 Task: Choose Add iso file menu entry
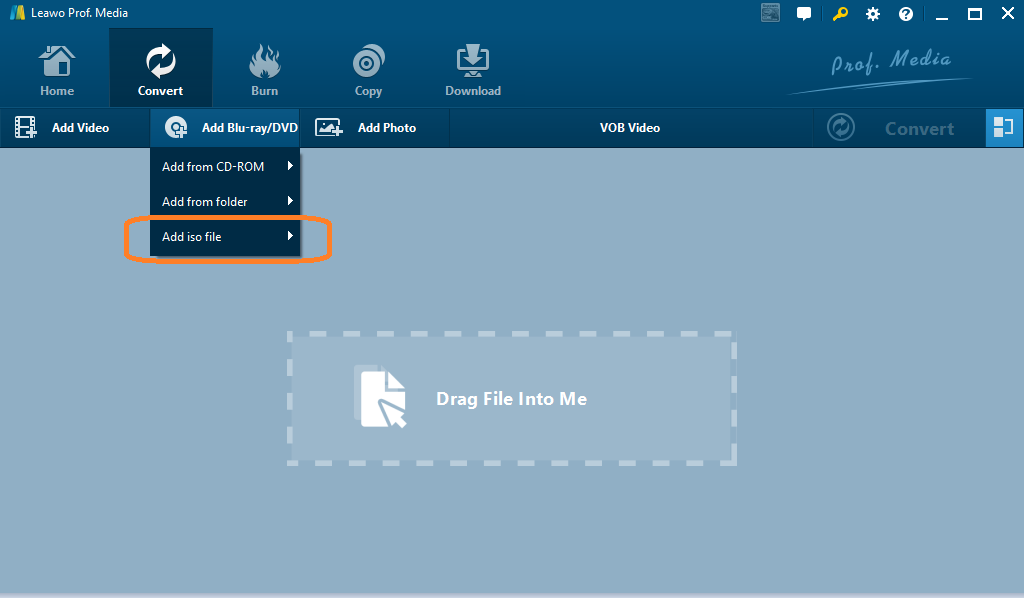click(x=225, y=237)
